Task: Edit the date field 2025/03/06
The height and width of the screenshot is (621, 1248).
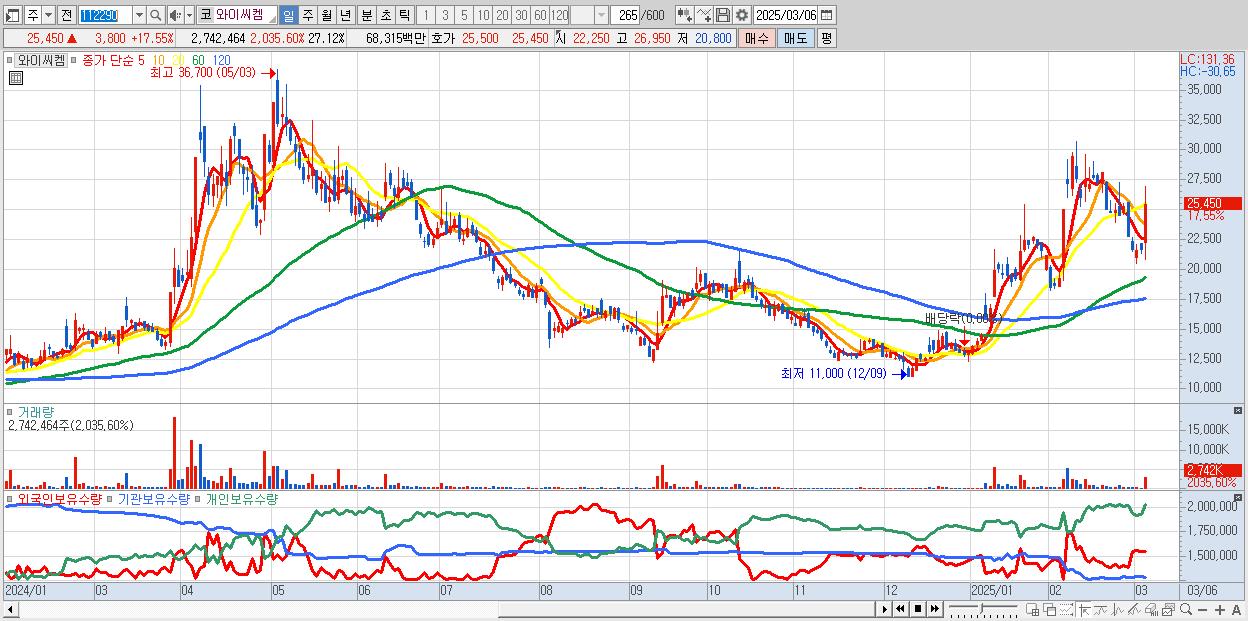Action: [x=787, y=15]
